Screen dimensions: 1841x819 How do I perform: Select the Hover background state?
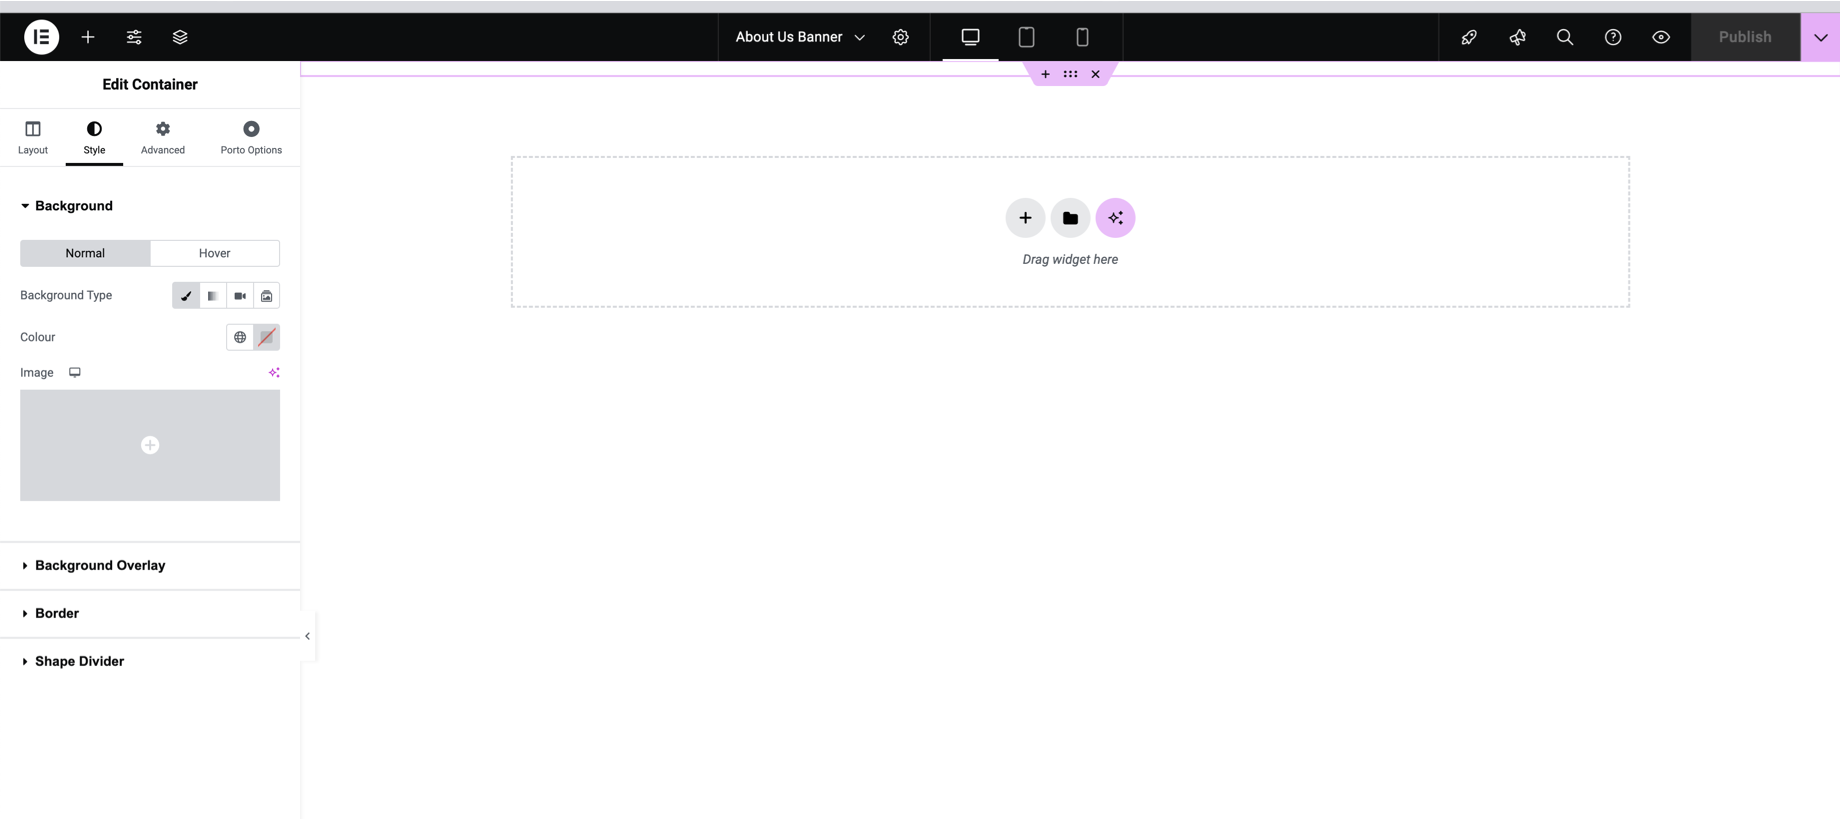click(214, 253)
